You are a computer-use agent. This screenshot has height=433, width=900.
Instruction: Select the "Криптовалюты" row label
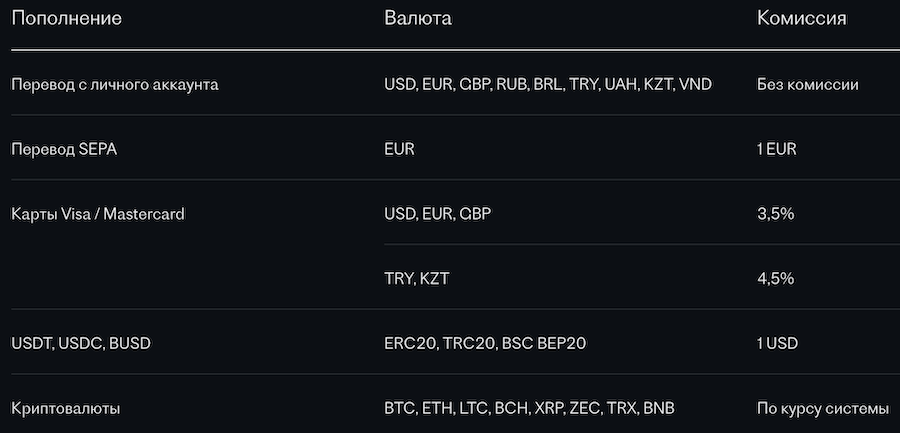click(x=66, y=408)
